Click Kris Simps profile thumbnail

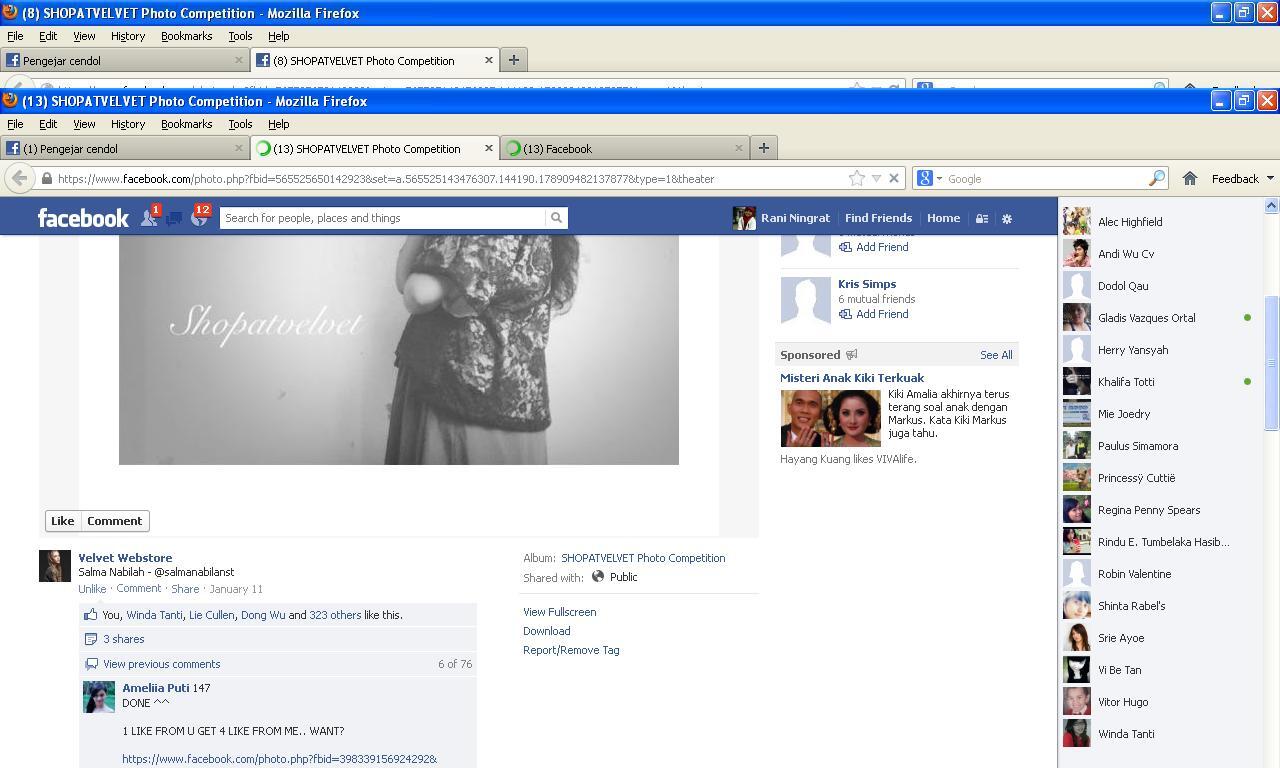click(805, 300)
